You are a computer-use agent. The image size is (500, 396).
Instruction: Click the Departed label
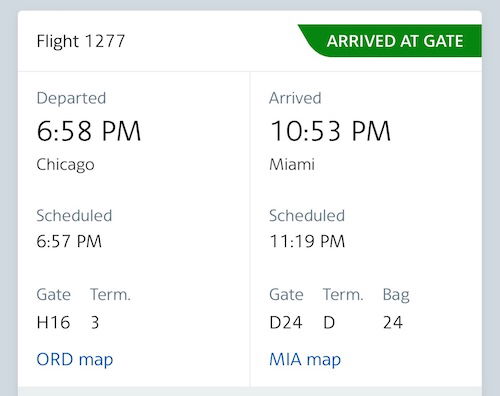pyautogui.click(x=71, y=98)
